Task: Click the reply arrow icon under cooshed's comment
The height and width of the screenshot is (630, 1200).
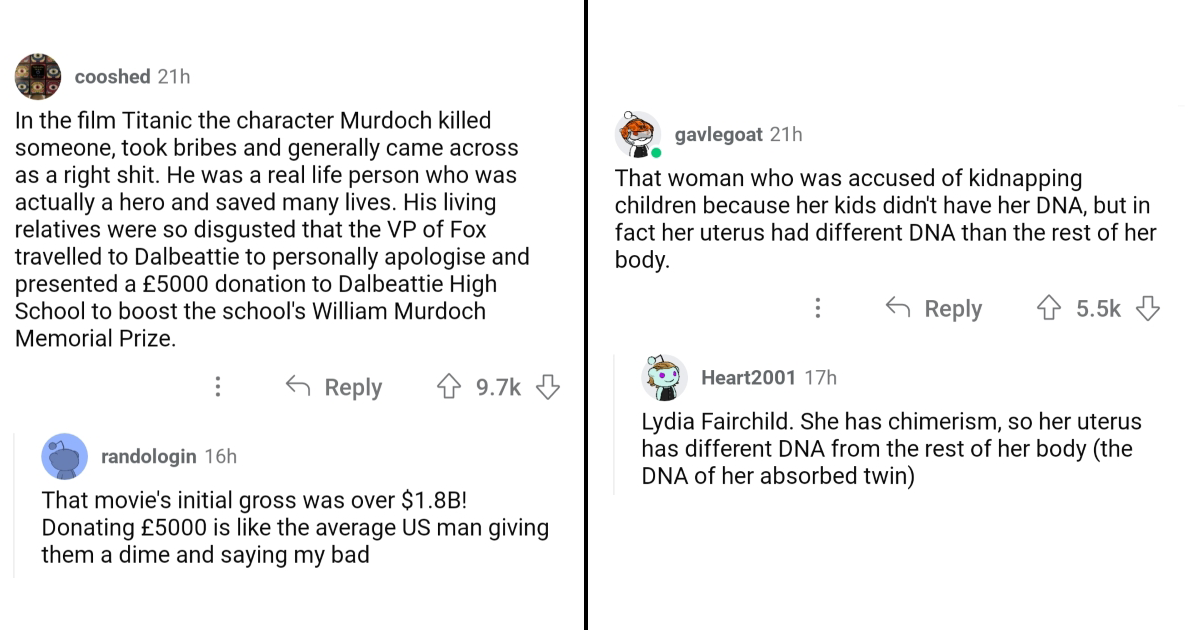Action: click(297, 386)
